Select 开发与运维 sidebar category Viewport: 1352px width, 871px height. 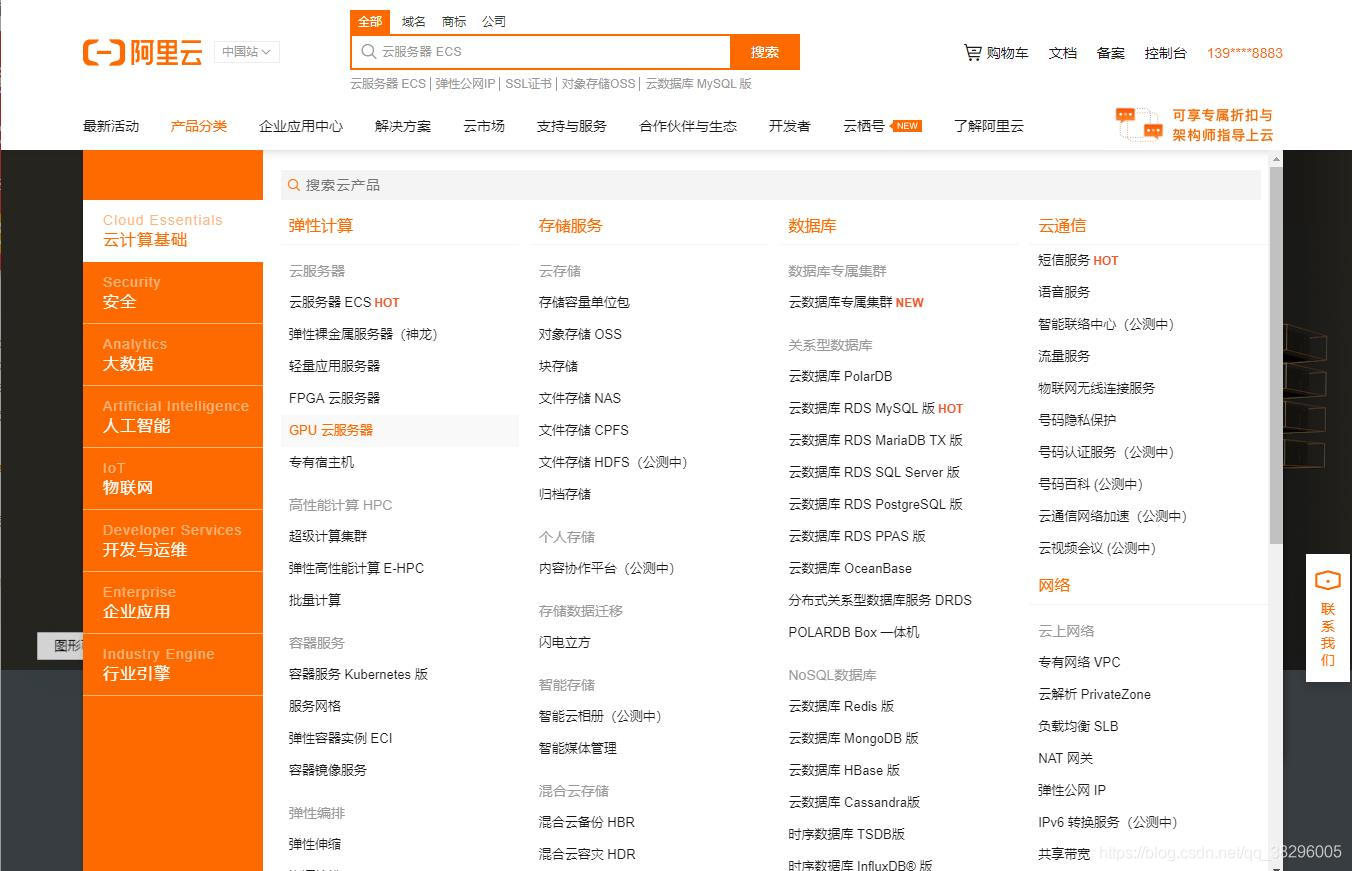pyautogui.click(x=173, y=541)
